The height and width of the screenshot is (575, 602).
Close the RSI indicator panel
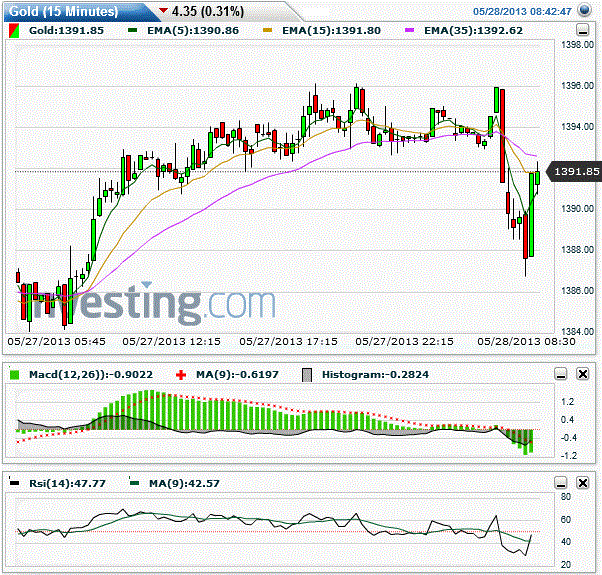point(583,482)
